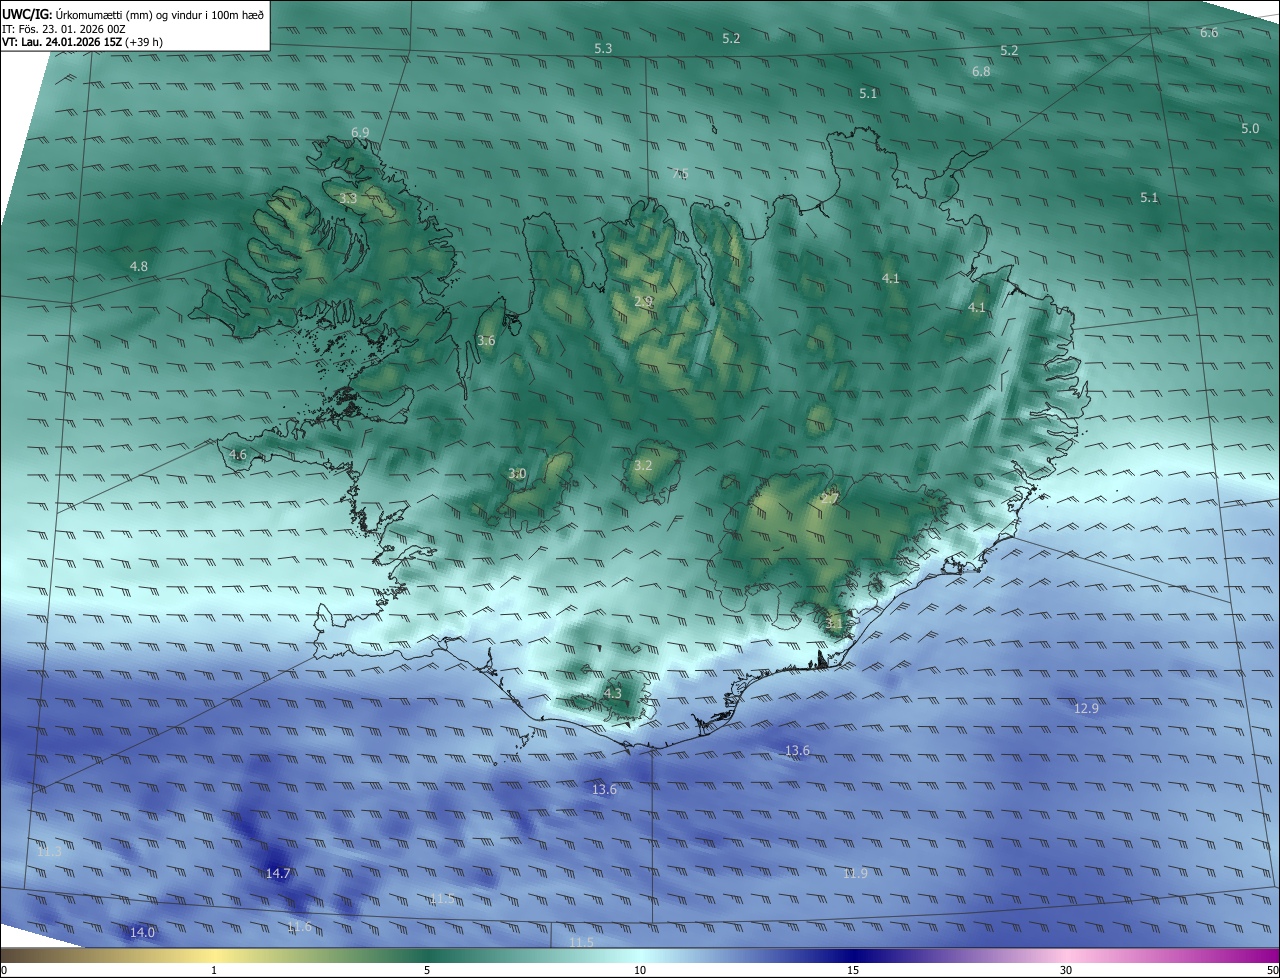Click the 5.3 value label

point(603,48)
